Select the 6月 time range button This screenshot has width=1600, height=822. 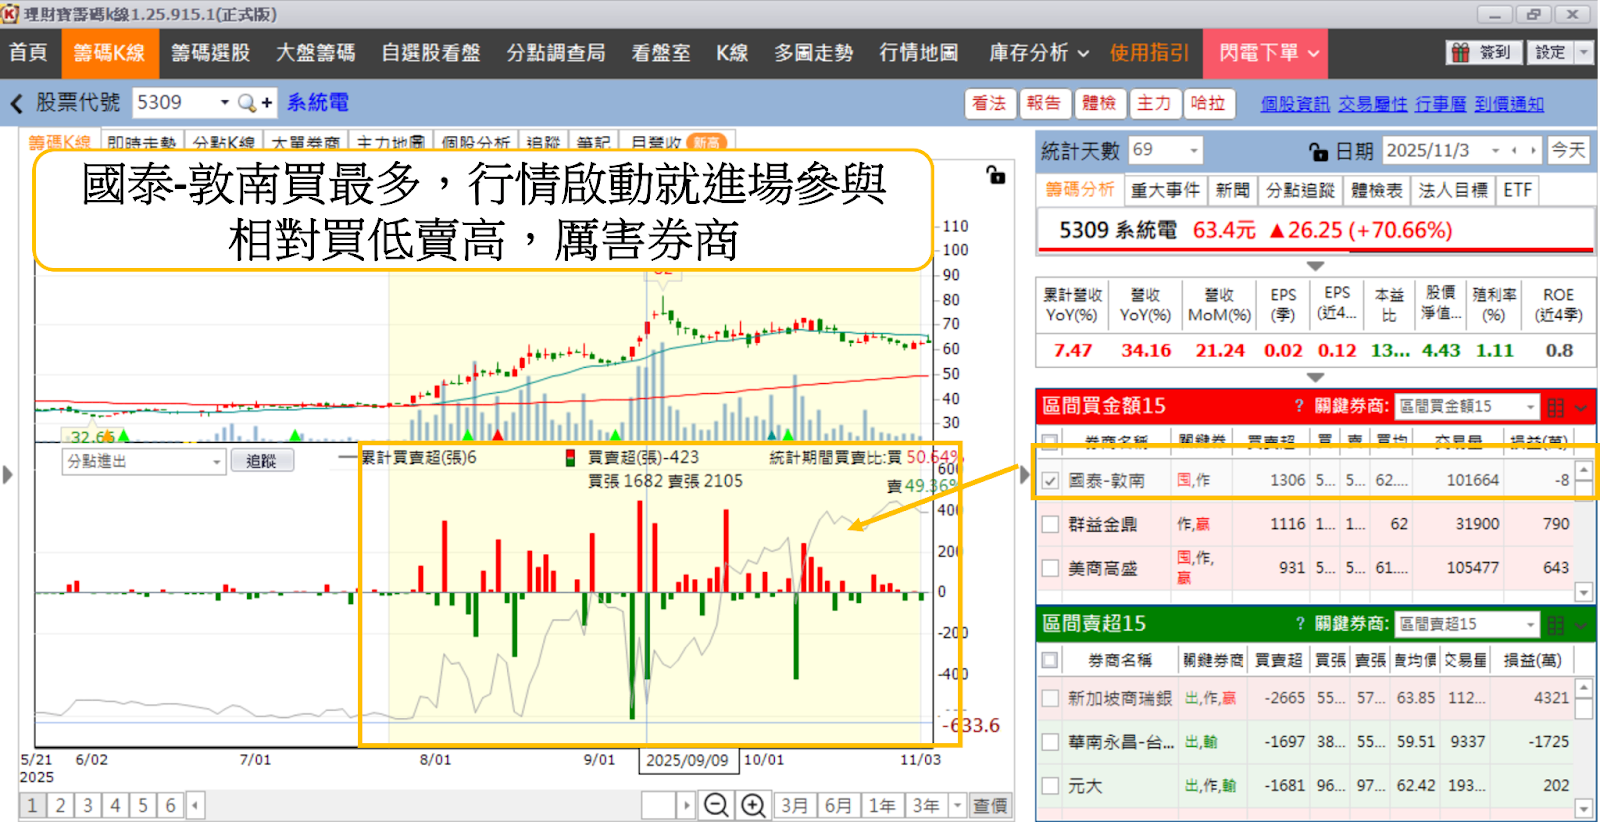838,805
